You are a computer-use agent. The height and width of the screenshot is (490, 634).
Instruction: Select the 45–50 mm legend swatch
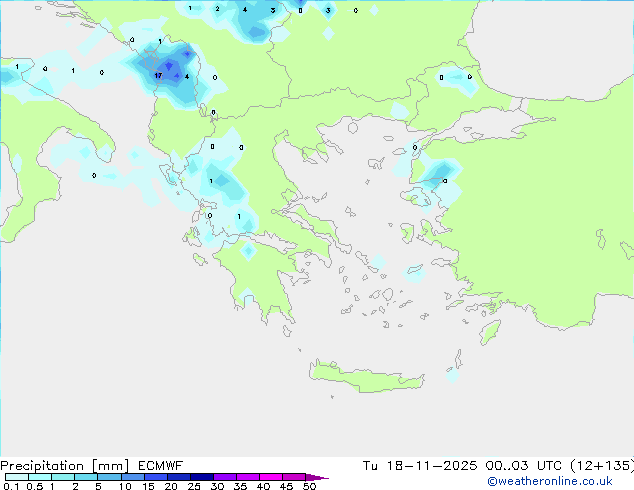coord(294,477)
